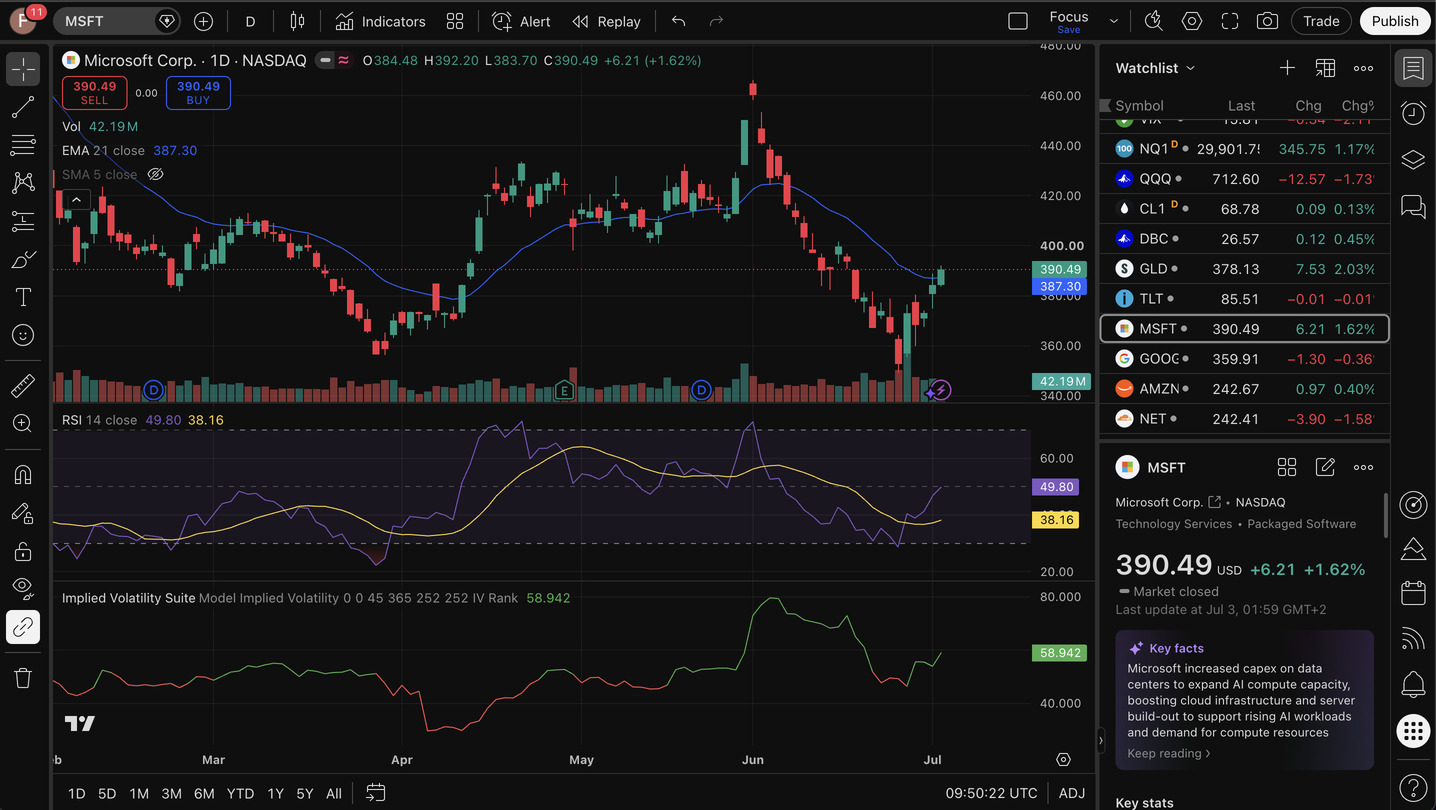This screenshot has width=1436, height=810.
Task: Select the brush drawing tool
Action: (23, 259)
